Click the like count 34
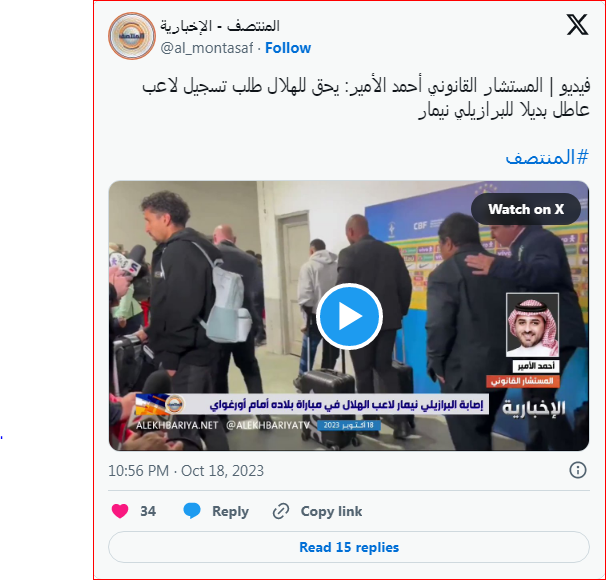 (148, 511)
